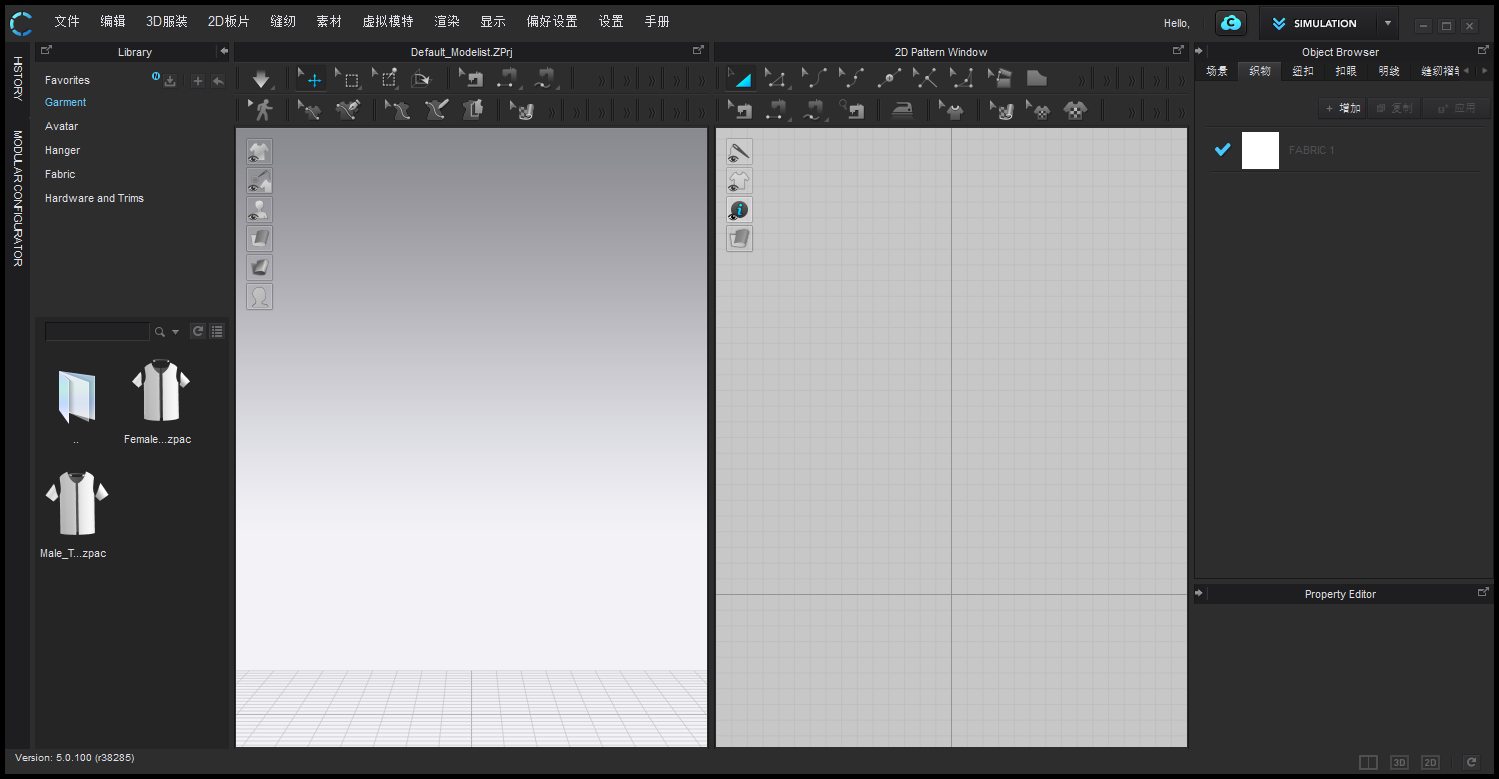The height and width of the screenshot is (779, 1499).
Task: Choose the Add Point tool in 2D toolbar
Action: (x=889, y=79)
